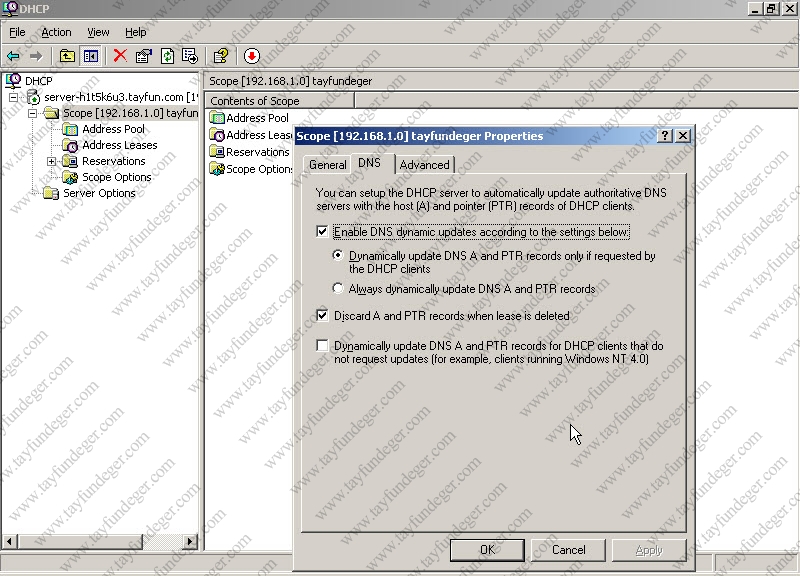
Task: Click the Forward arrow toolbar icon
Action: (x=36, y=56)
